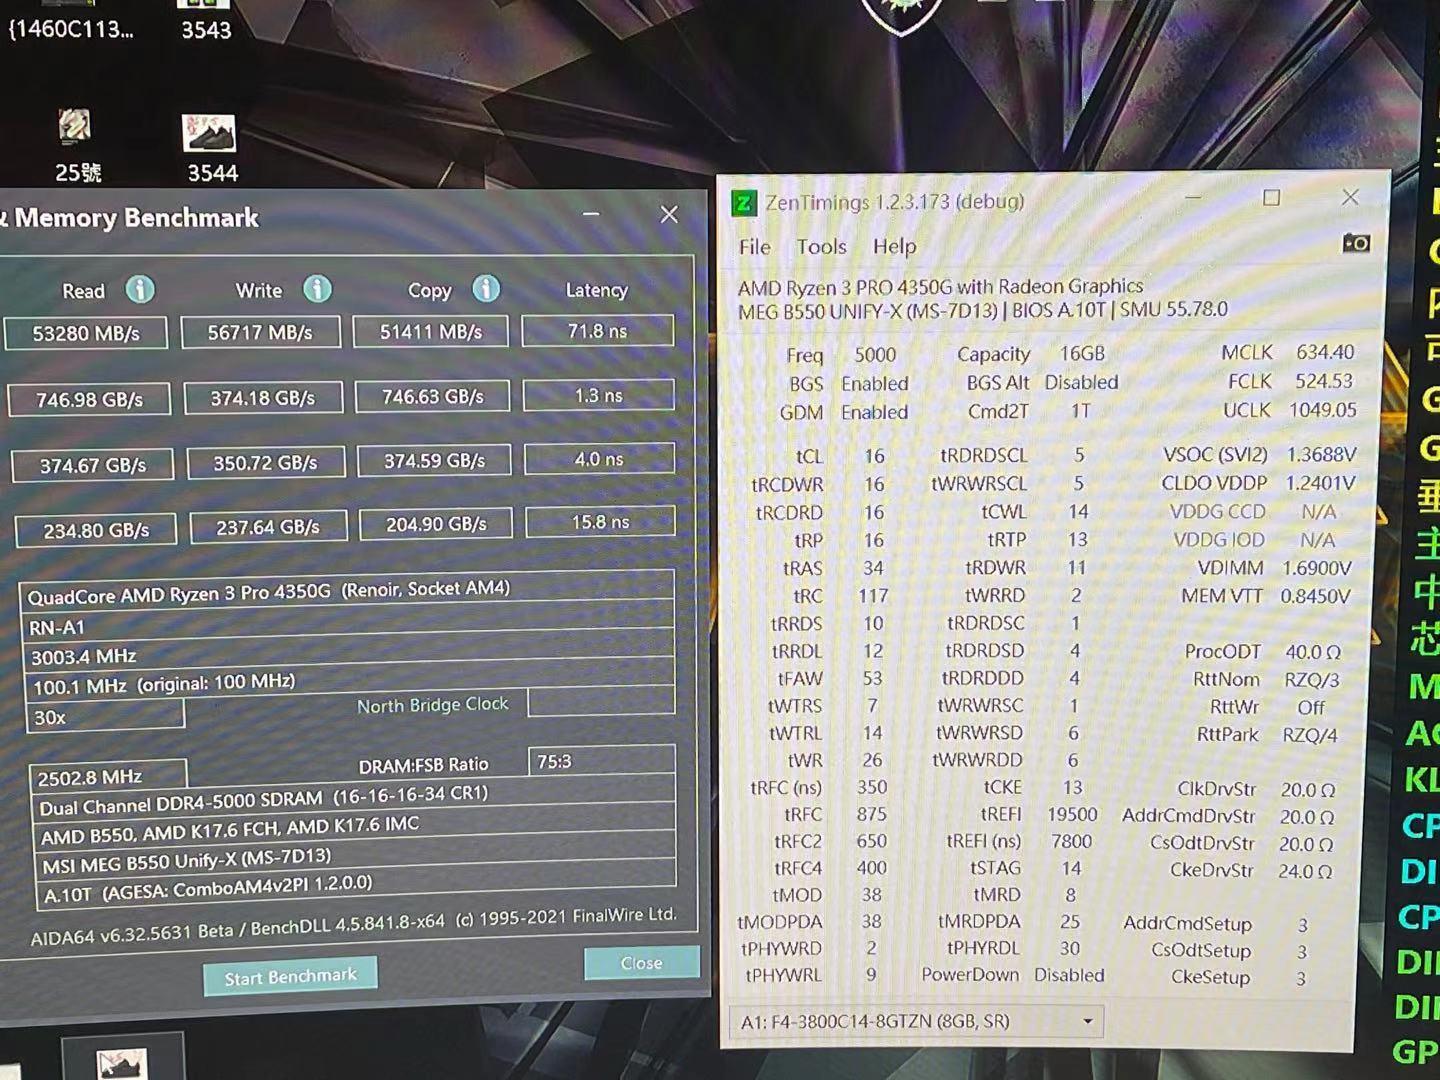Minimize the Memory Benchmark window
The image size is (1440, 1080).
pyautogui.click(x=591, y=214)
